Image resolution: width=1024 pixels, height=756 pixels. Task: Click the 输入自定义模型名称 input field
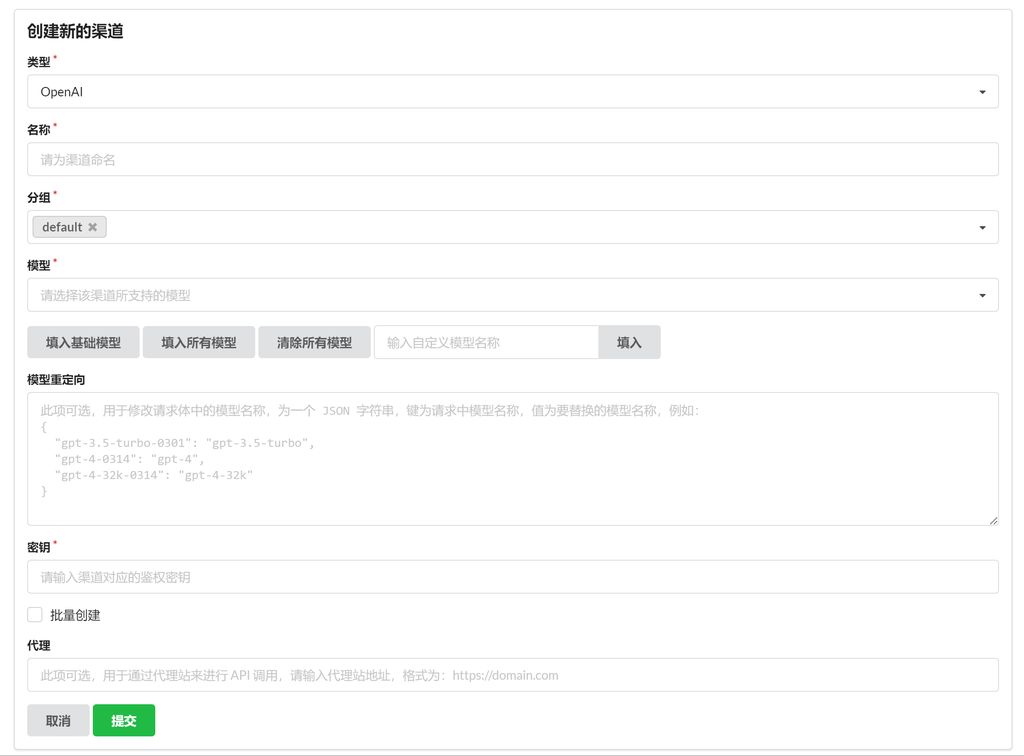pyautogui.click(x=486, y=342)
